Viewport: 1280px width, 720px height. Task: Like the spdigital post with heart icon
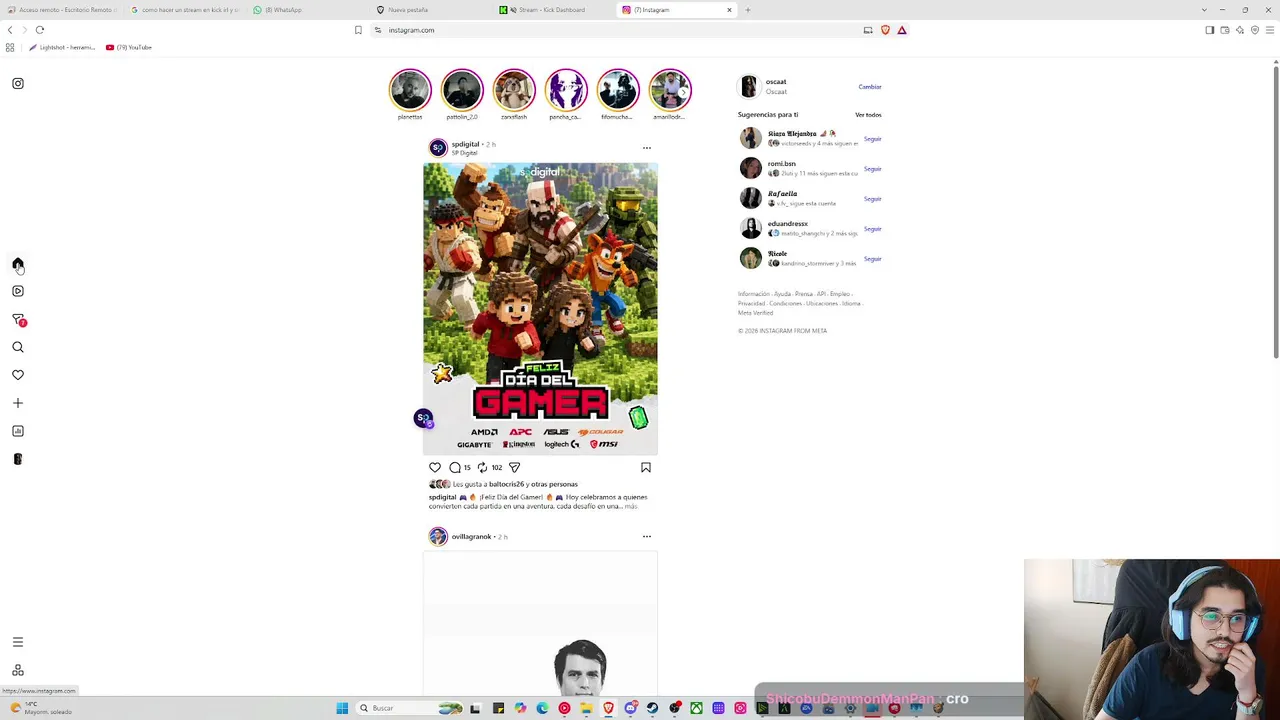435,467
